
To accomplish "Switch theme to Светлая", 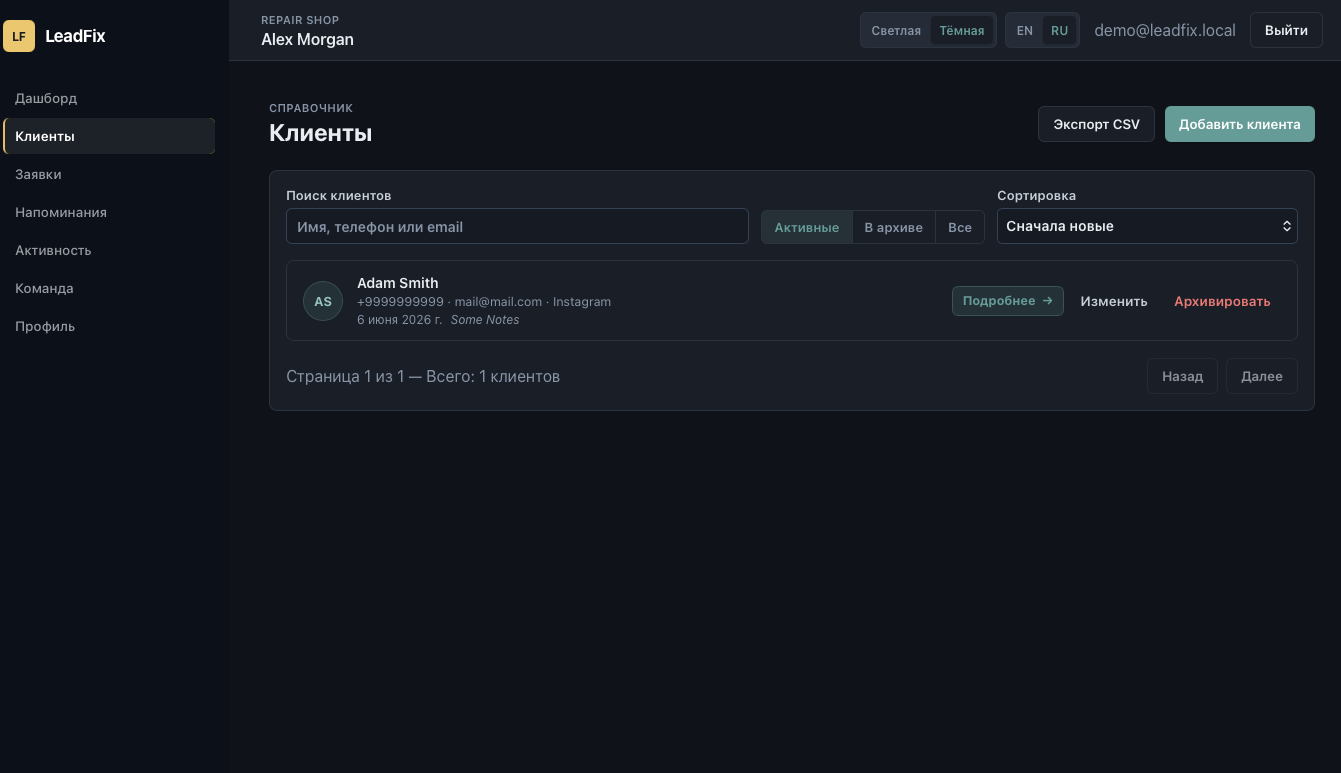I will 896,30.
